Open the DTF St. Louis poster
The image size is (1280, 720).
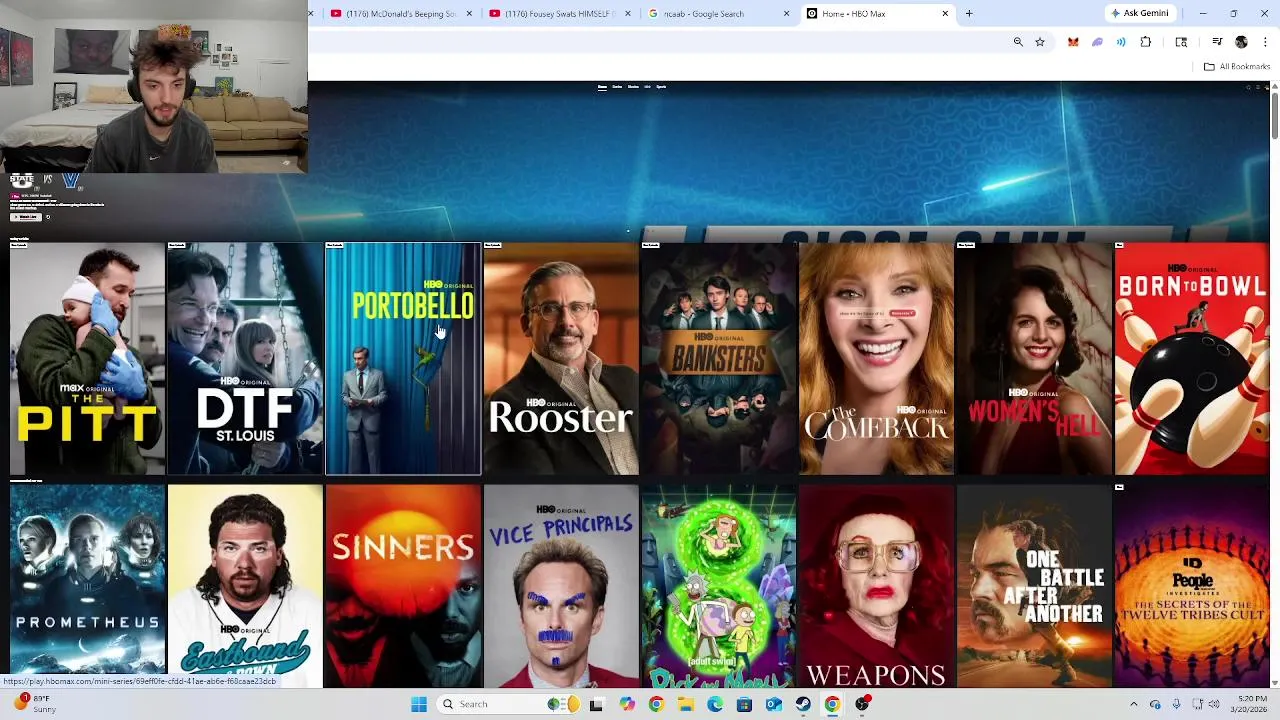pyautogui.click(x=245, y=358)
